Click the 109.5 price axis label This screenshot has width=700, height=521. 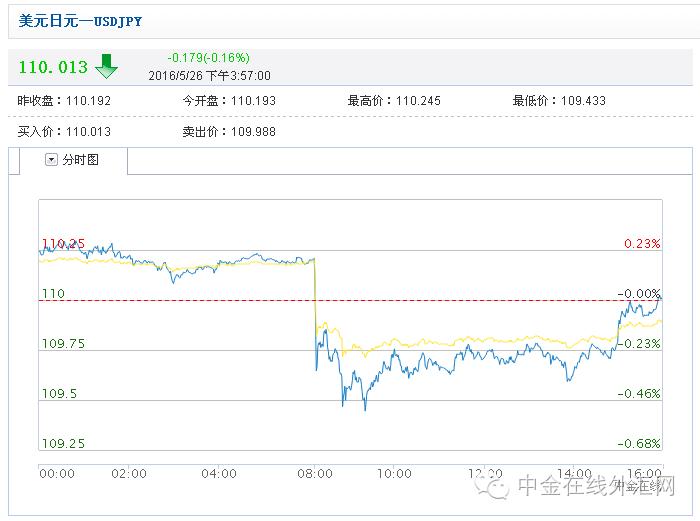pyautogui.click(x=59, y=394)
